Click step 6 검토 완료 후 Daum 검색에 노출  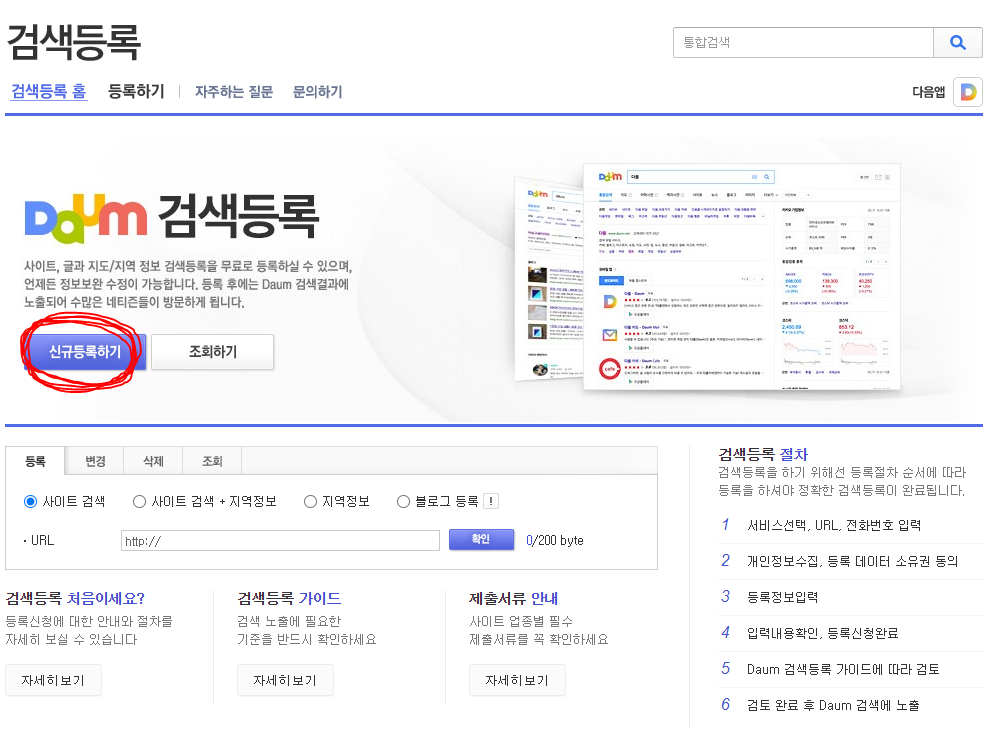pyautogui.click(x=833, y=705)
